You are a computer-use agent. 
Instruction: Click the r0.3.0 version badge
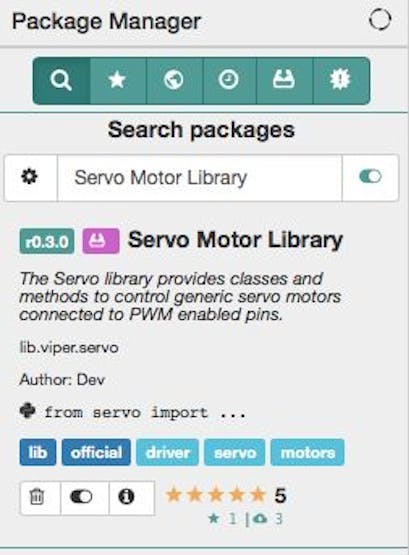(47, 241)
